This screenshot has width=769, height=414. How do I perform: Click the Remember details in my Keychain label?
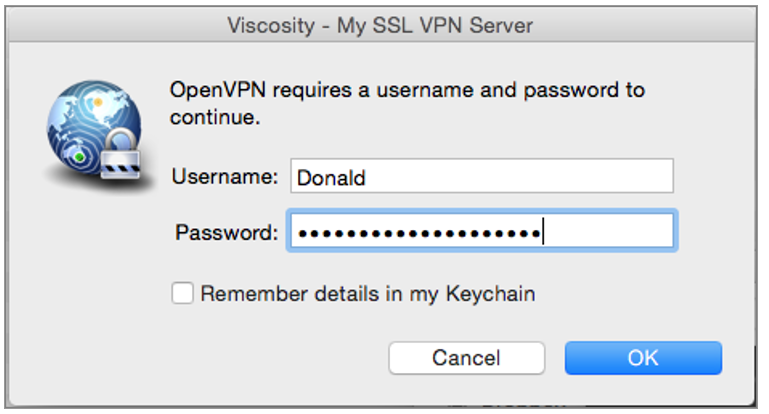(367, 294)
